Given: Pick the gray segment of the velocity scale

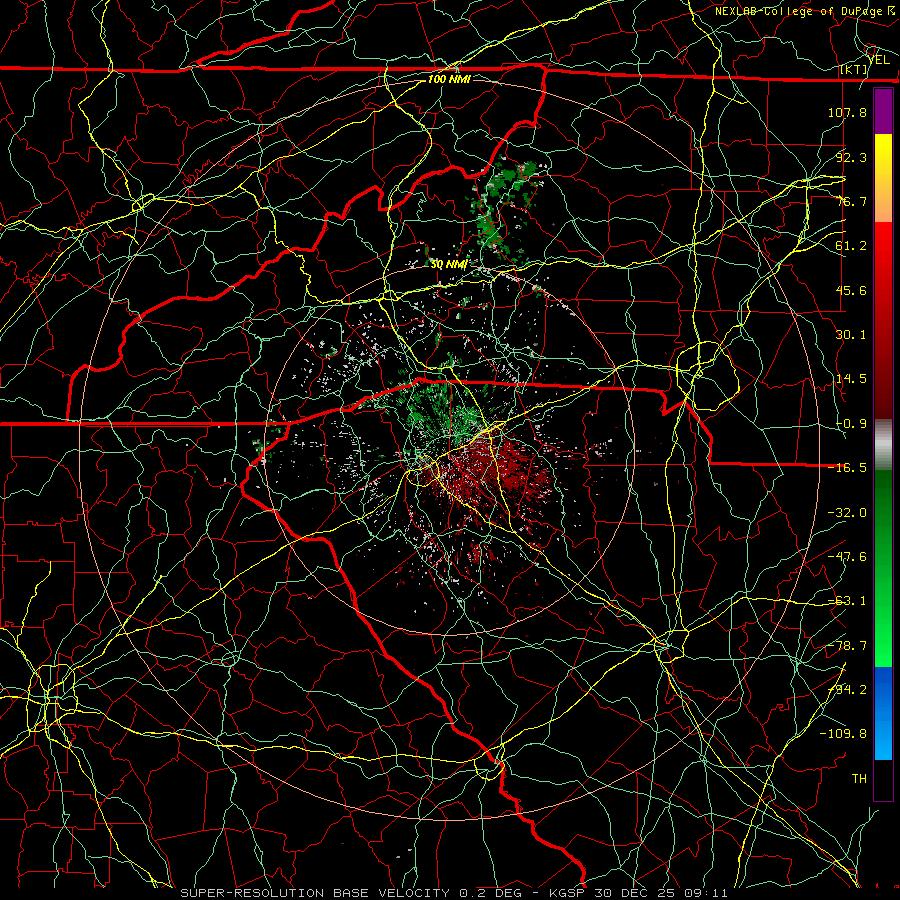Looking at the screenshot, I should pyautogui.click(x=883, y=445).
